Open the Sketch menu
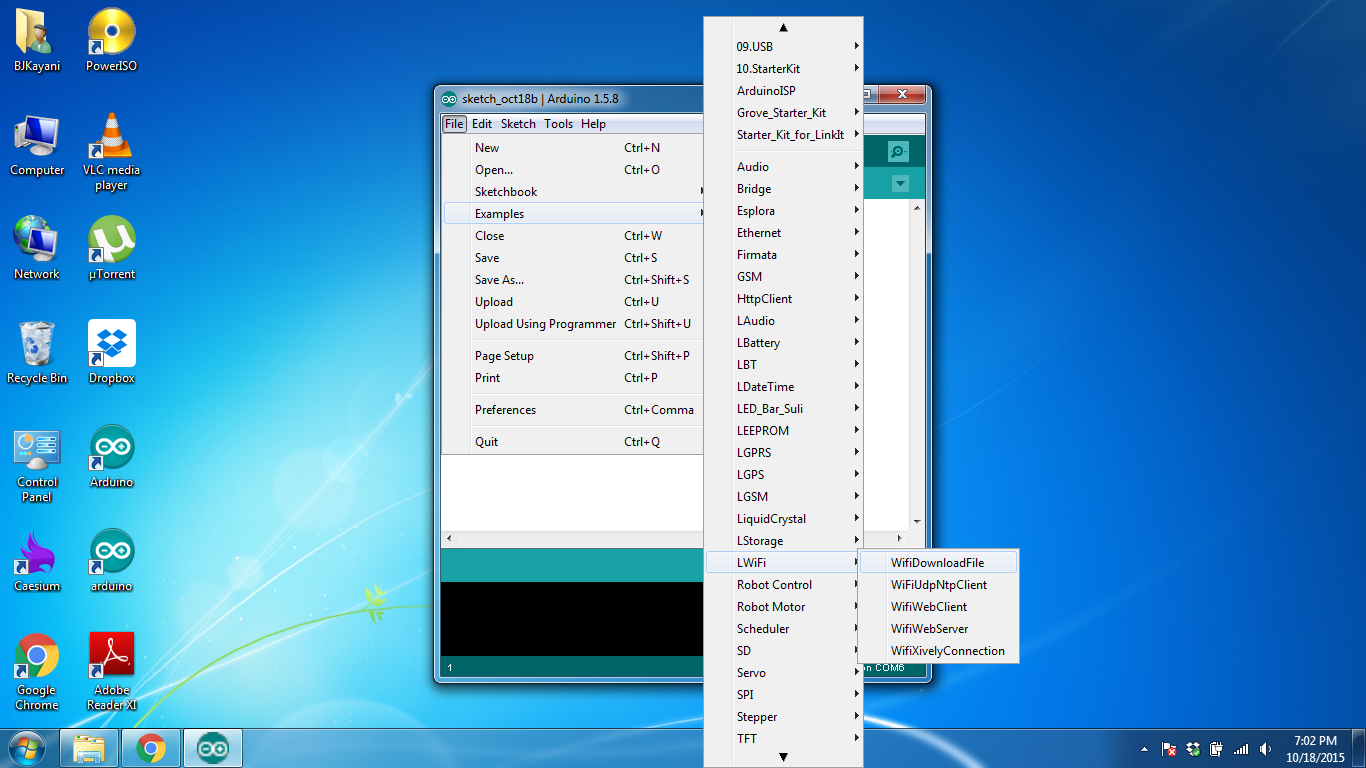 coord(518,124)
